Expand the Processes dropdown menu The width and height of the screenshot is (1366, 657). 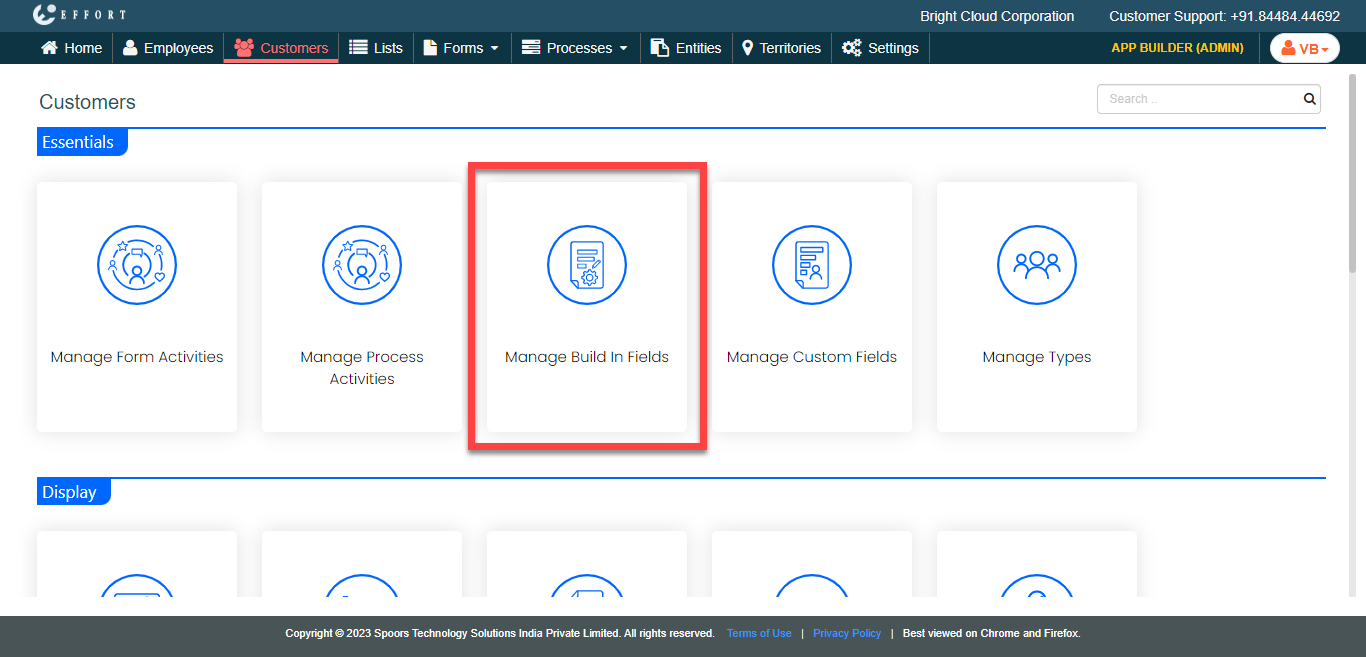tap(575, 48)
